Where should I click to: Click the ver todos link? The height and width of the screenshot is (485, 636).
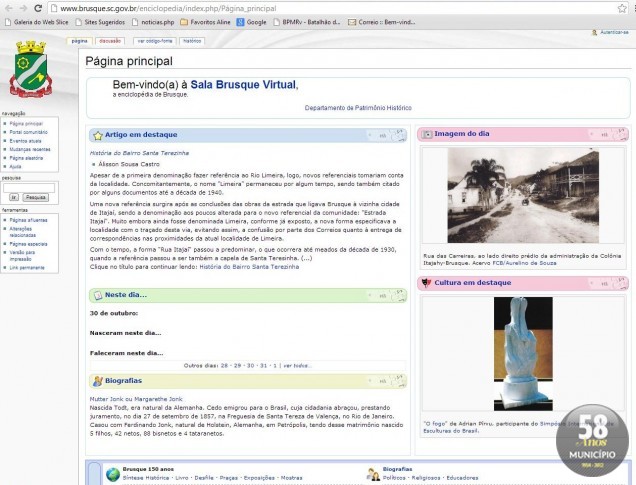[x=297, y=366]
